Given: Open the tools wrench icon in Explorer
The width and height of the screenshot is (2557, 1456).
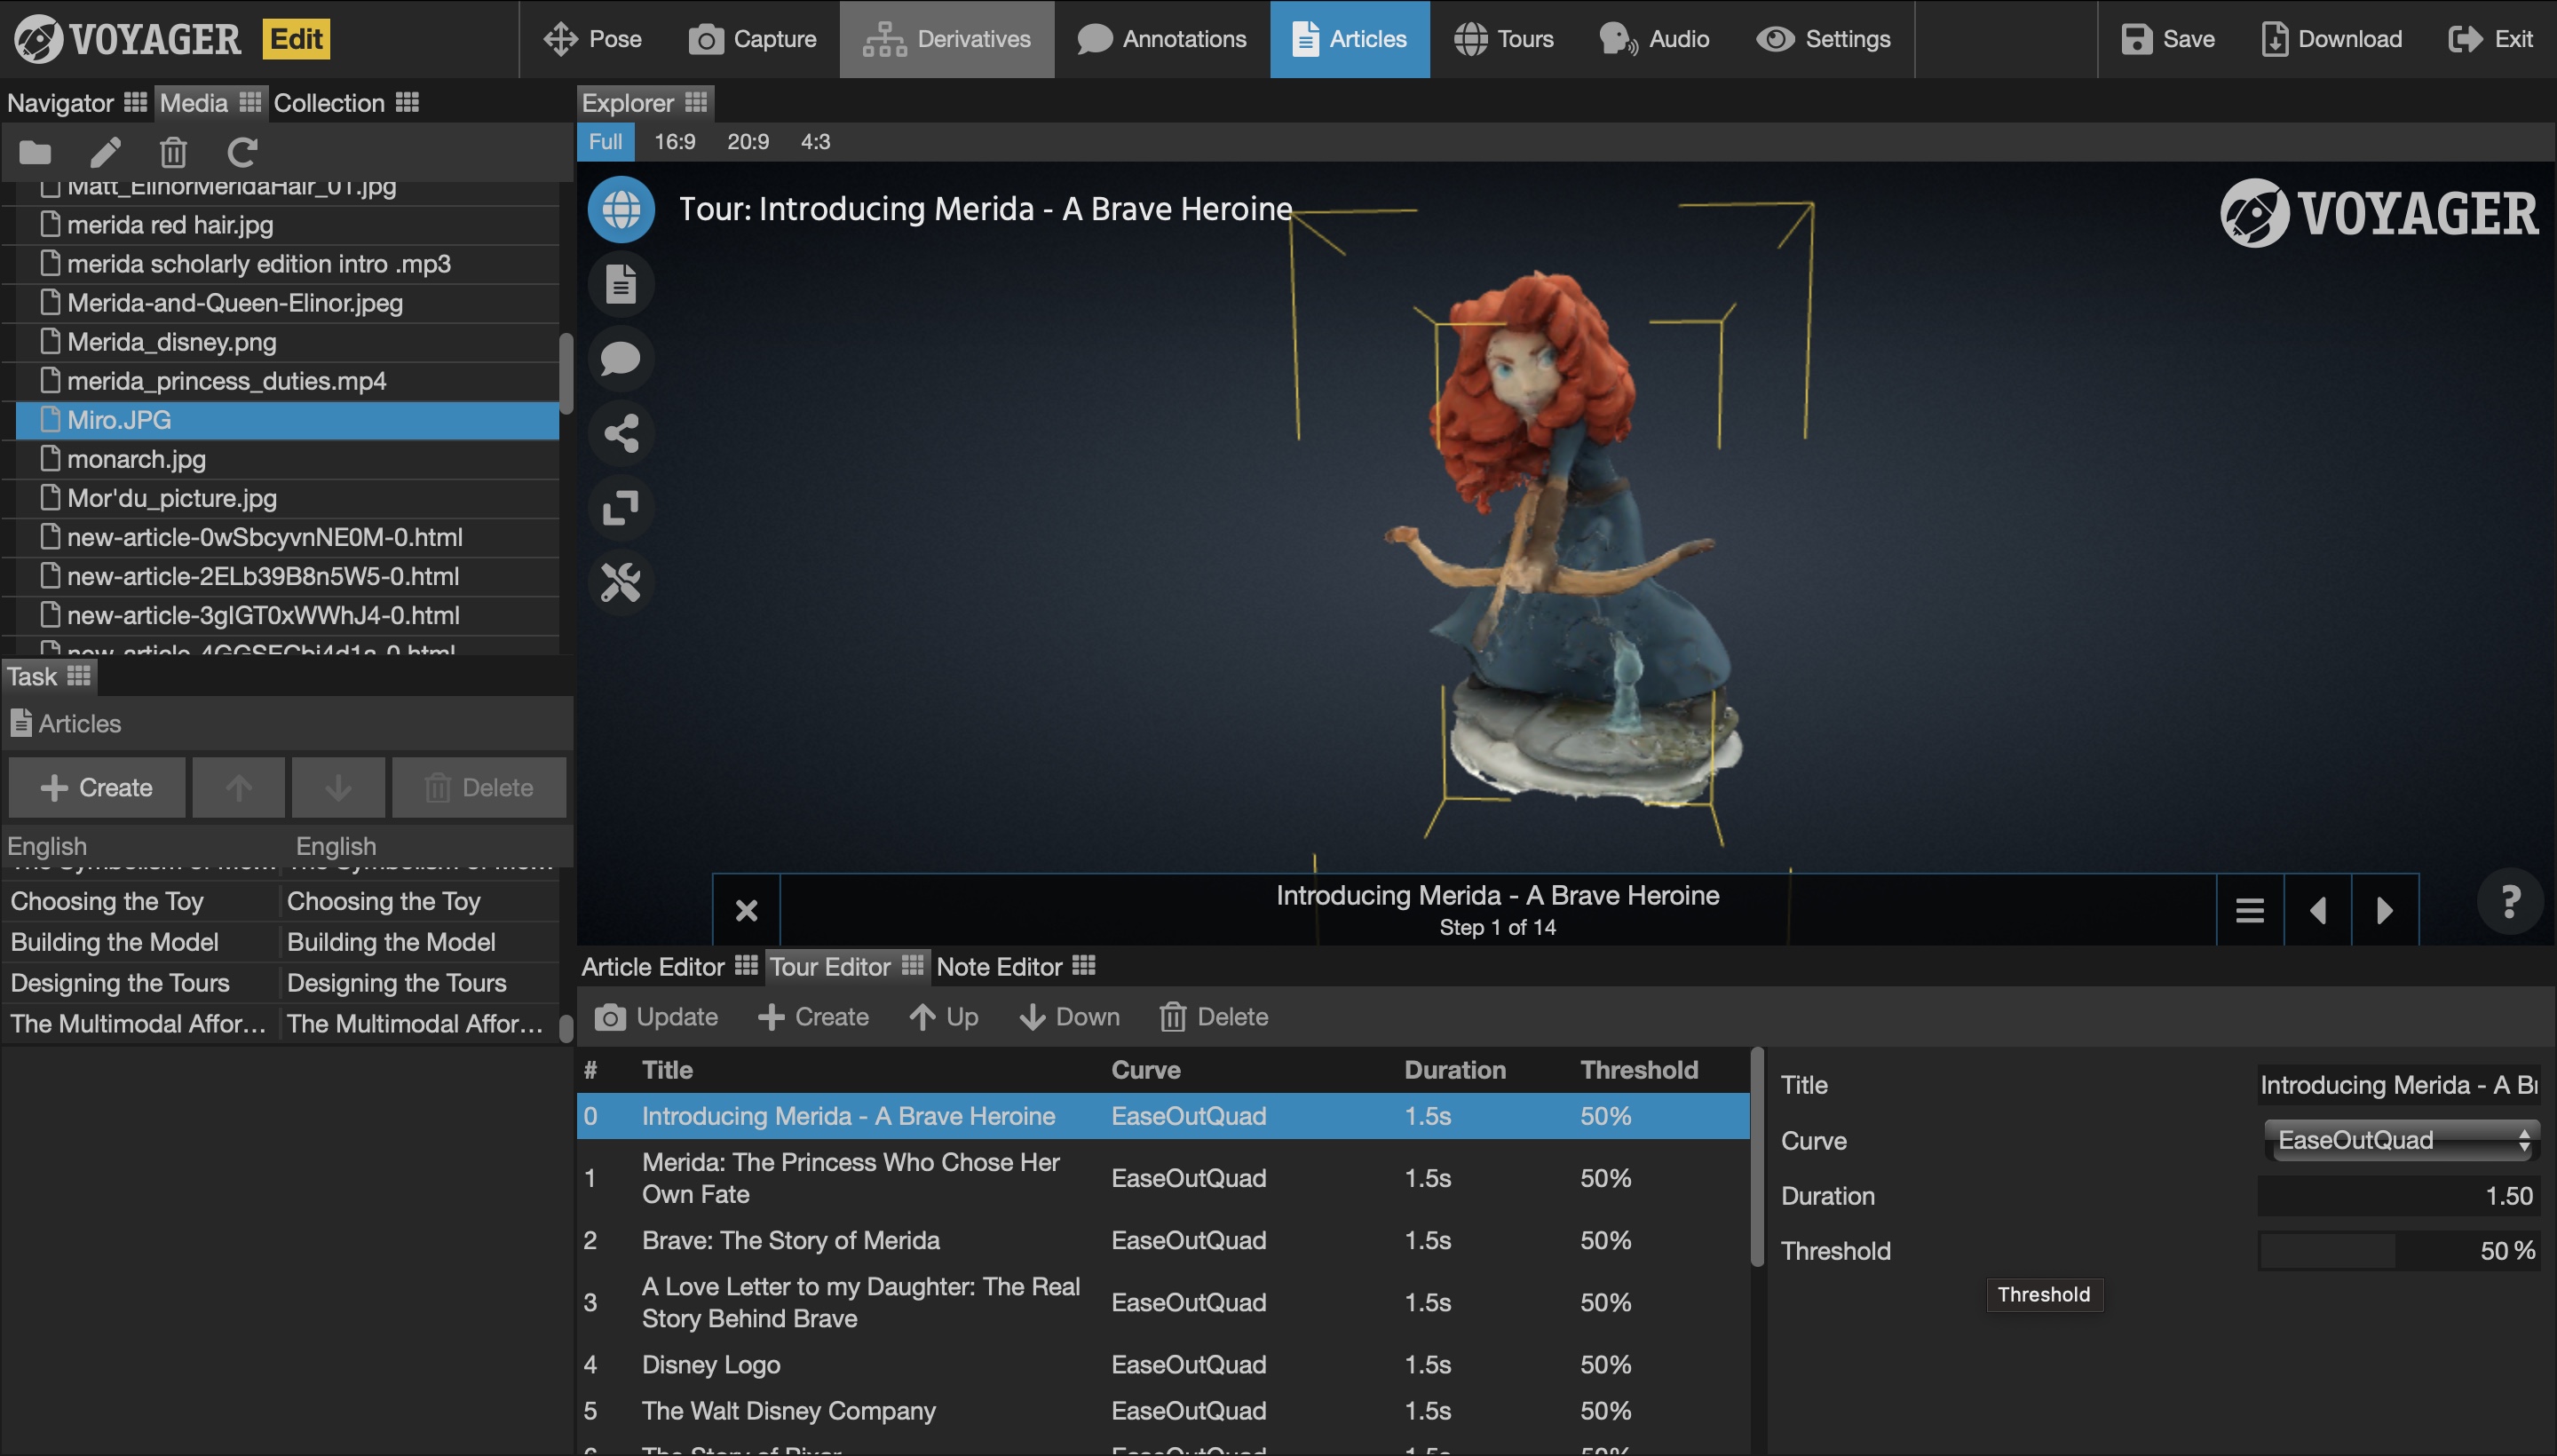Looking at the screenshot, I should [621, 582].
